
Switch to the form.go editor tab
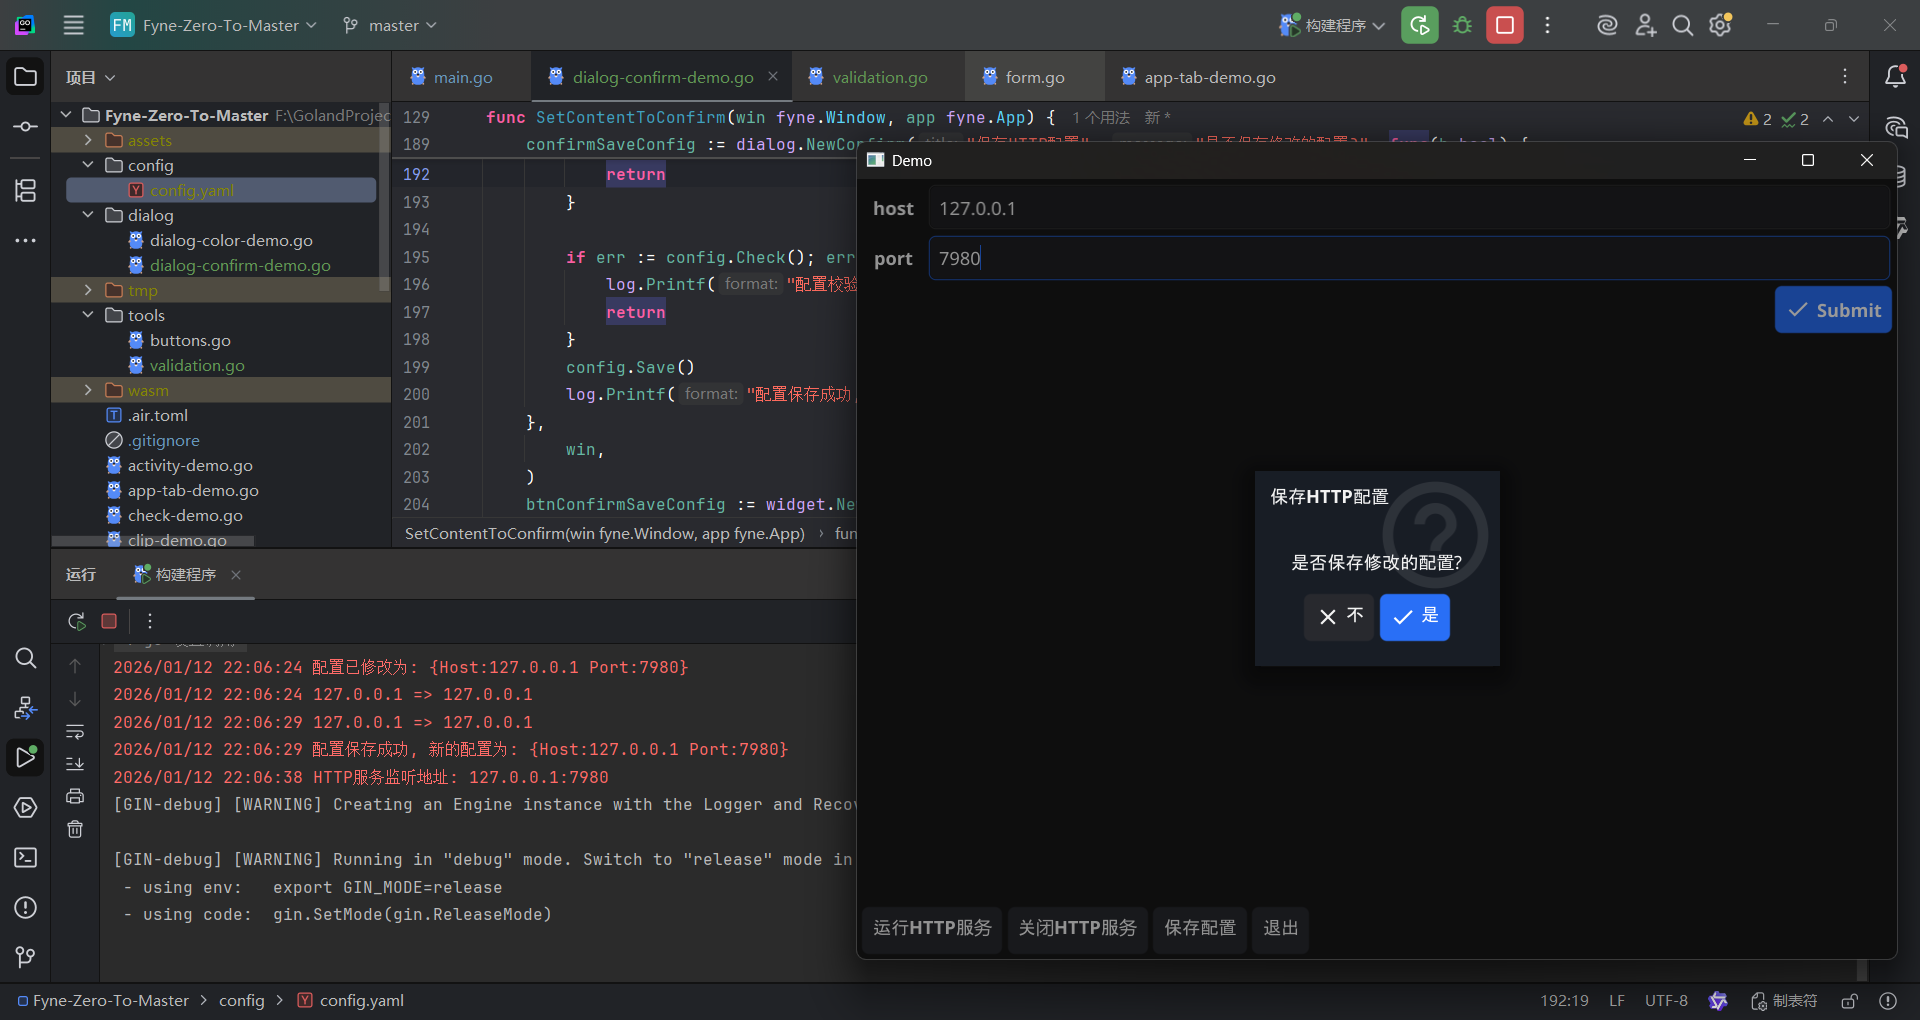(x=1034, y=77)
